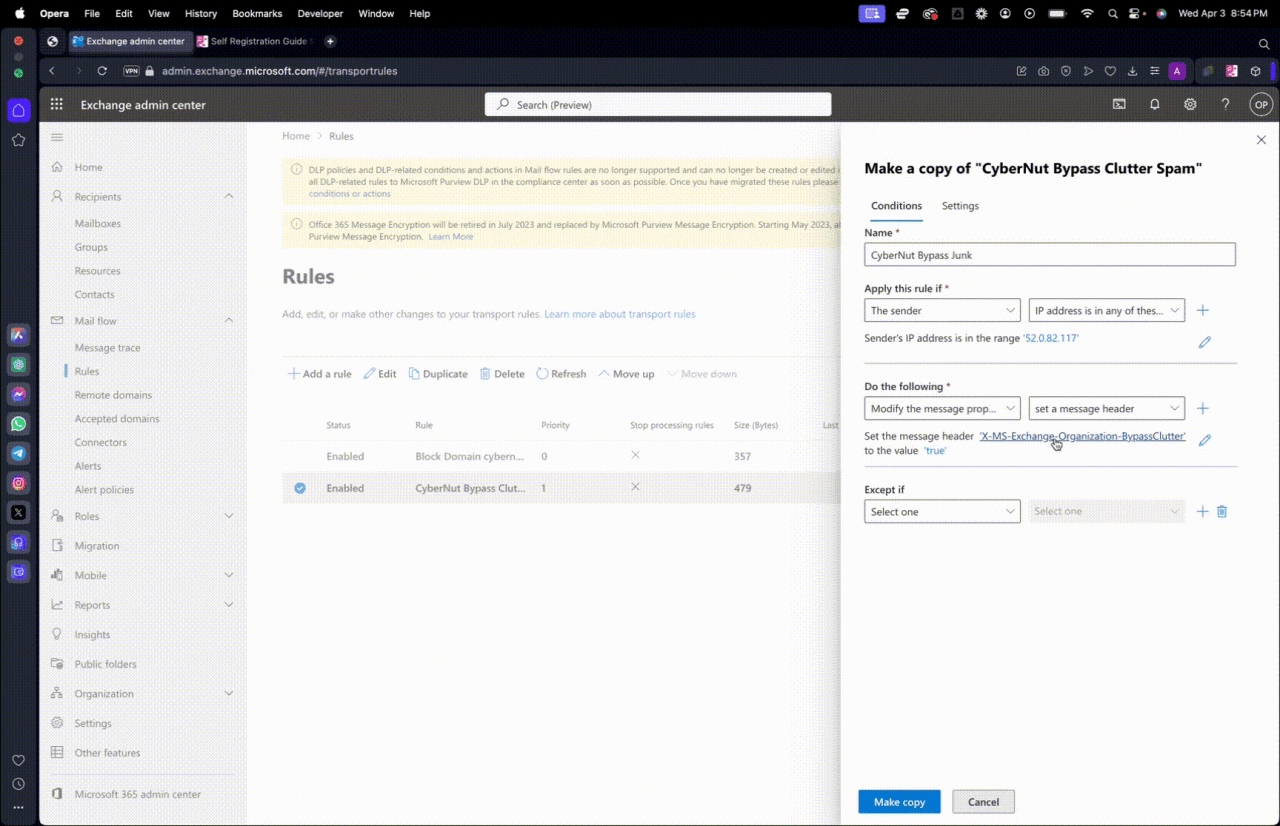Click the pencil icon beside sender's IP range
The width and height of the screenshot is (1280, 826).
tap(1204, 342)
